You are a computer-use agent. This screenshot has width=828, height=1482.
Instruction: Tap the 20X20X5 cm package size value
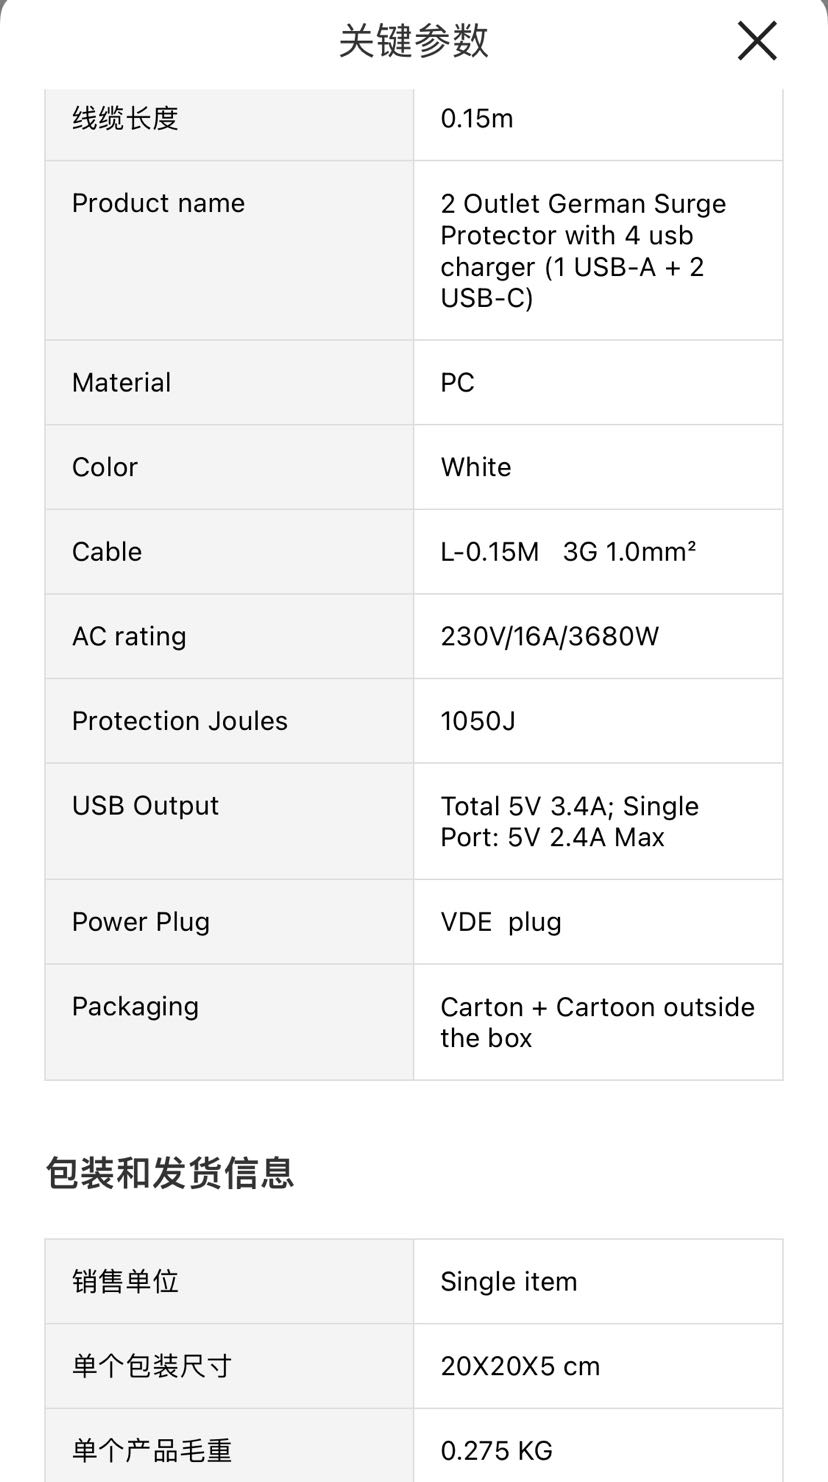click(x=520, y=1366)
